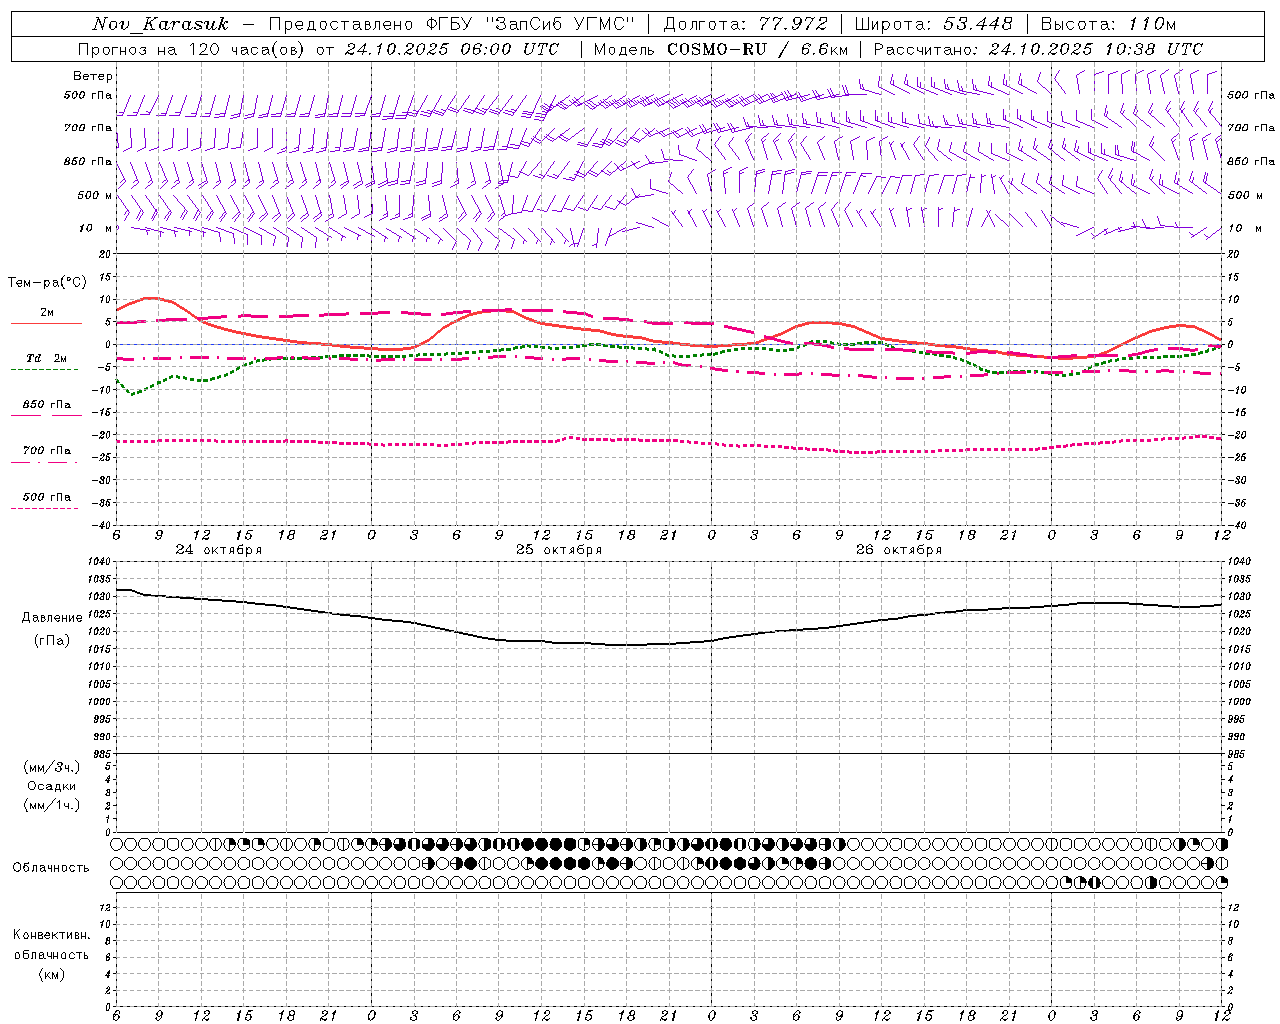Click the (мм/3ч.) precipitation unit label
The width and height of the screenshot is (1280, 1024).
(x=52, y=768)
